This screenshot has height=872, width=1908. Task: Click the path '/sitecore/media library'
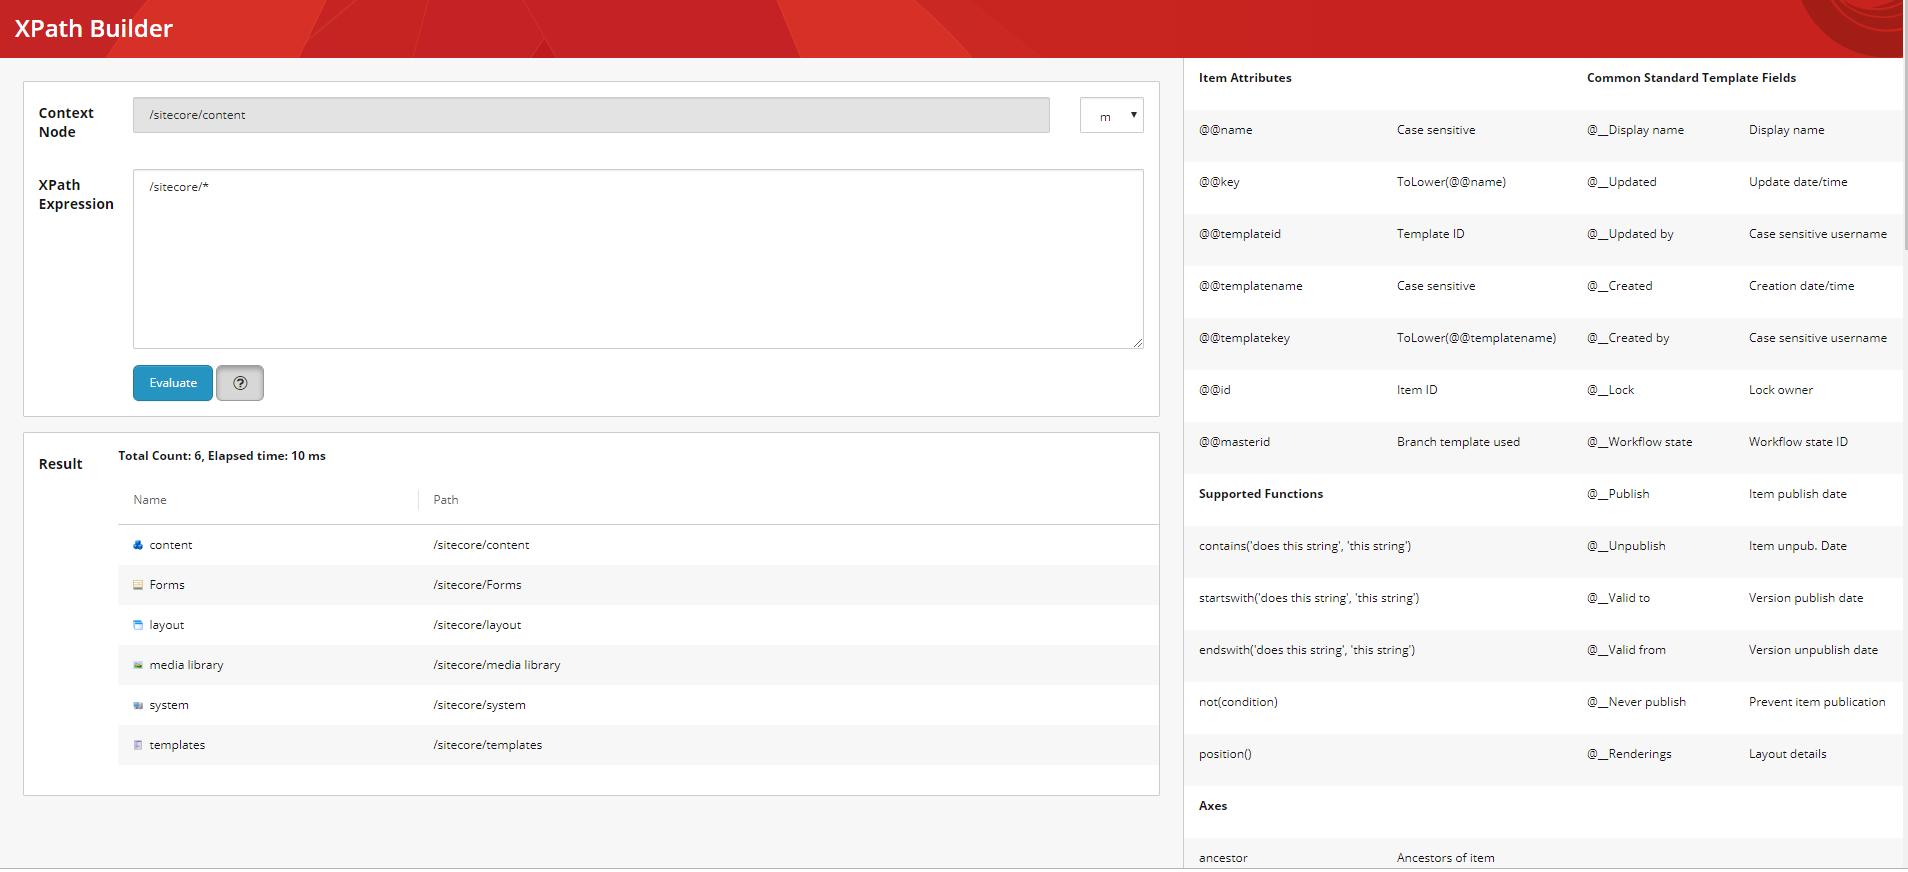tap(497, 665)
